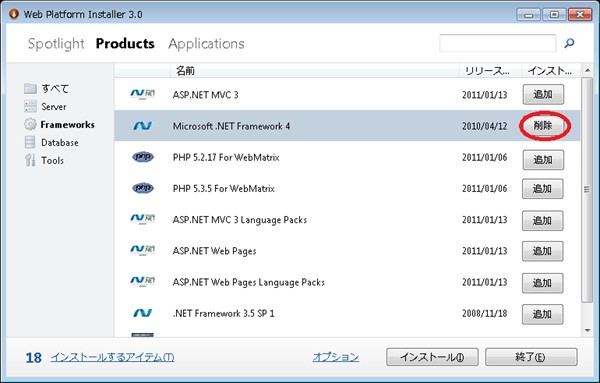Screen dimensions: 600x383
Task: Open the インストールするアイテム link
Action: tap(112, 357)
